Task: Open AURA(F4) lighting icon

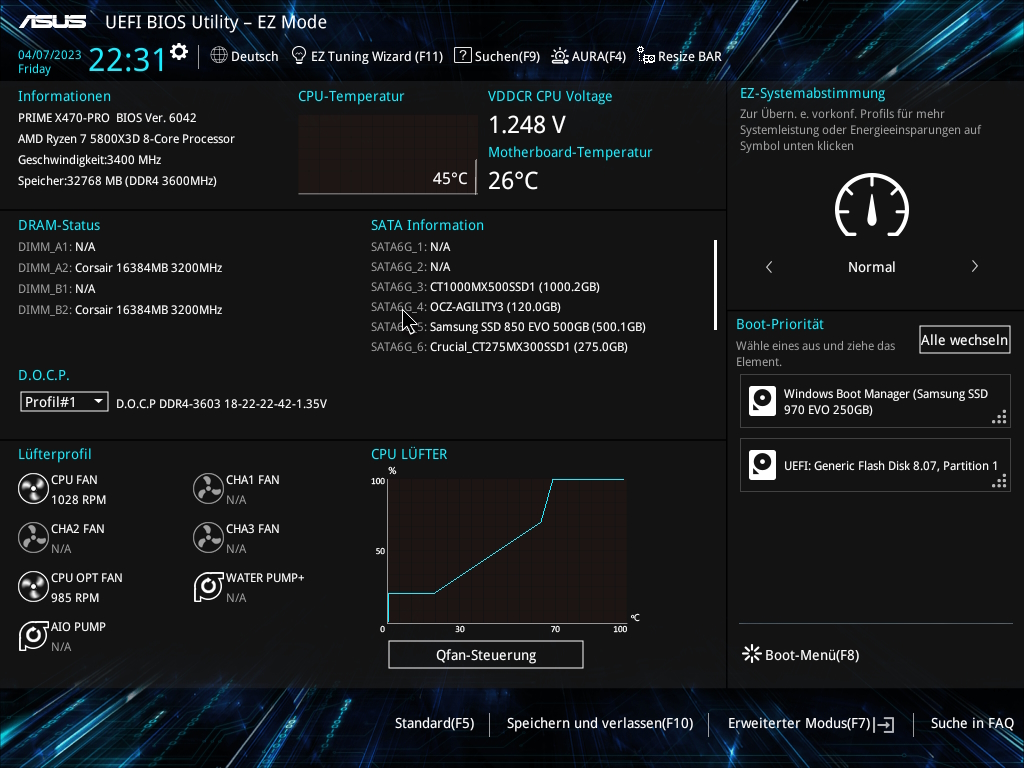Action: 560,56
